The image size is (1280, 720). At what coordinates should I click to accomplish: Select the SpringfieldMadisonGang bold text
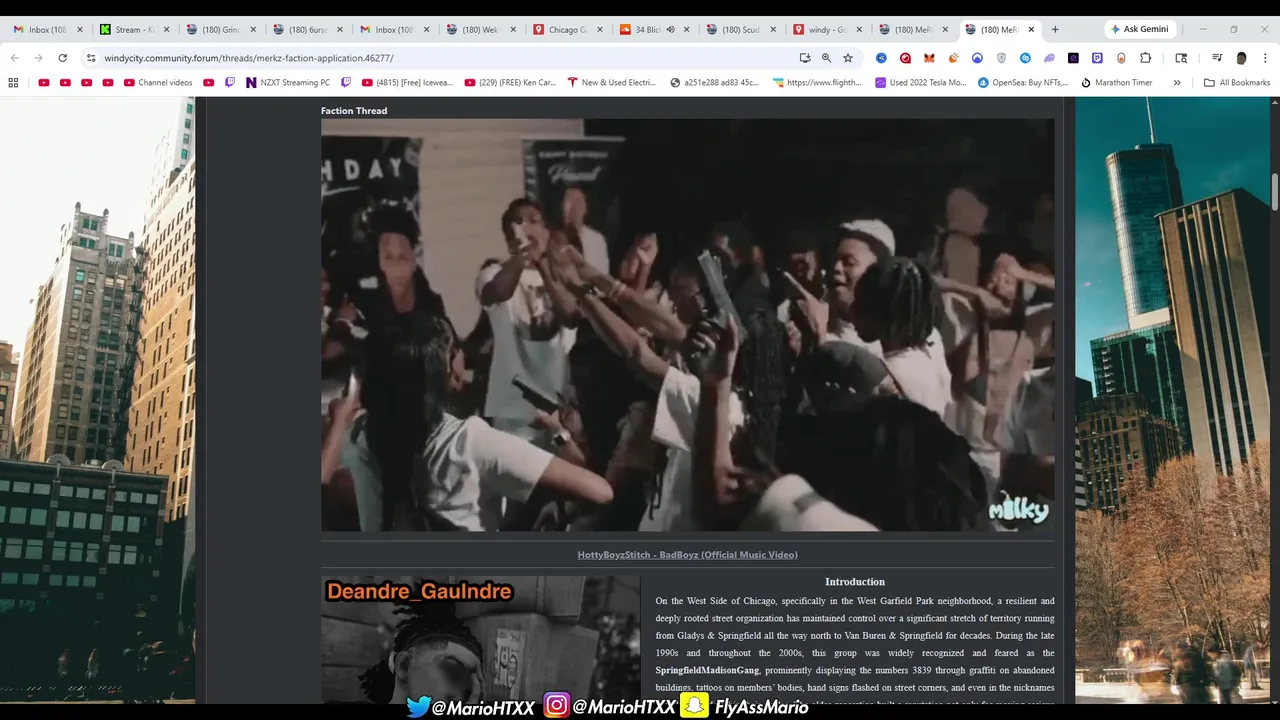707,670
